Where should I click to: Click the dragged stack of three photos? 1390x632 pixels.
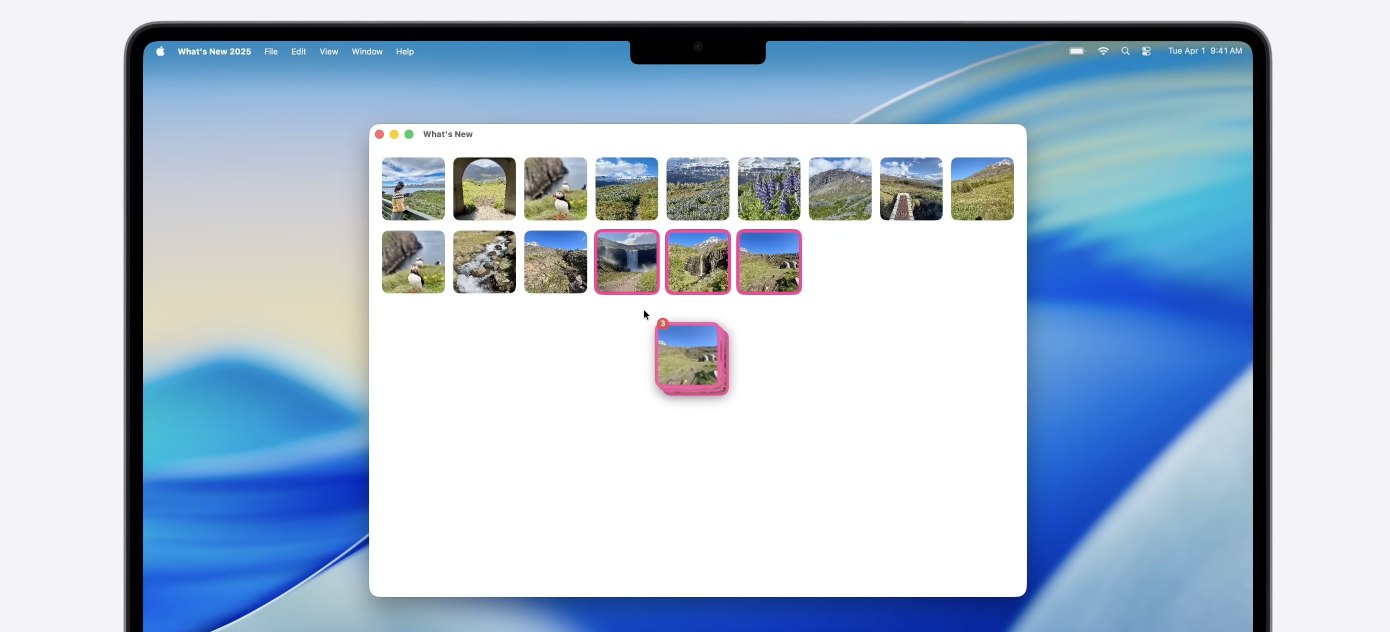(692, 358)
